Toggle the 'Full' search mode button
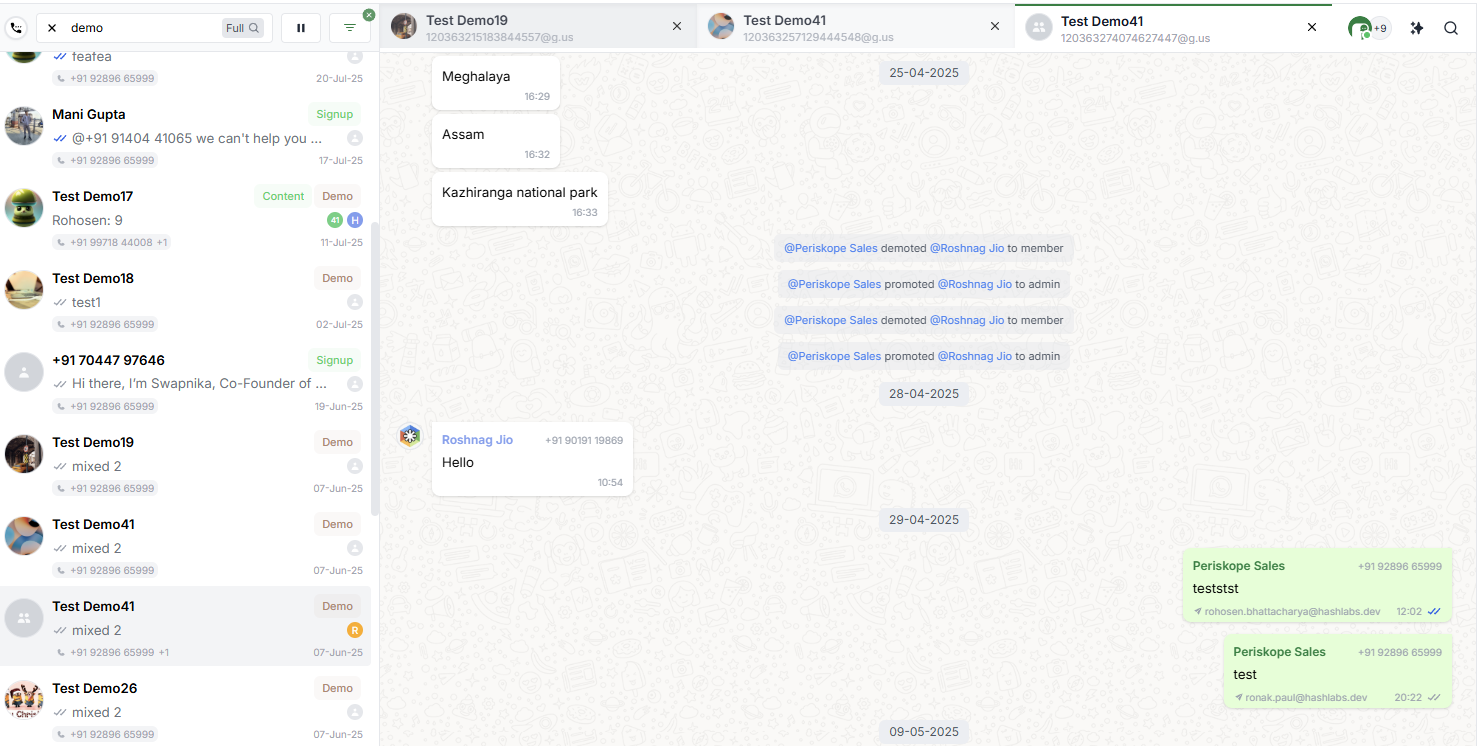 click(243, 28)
